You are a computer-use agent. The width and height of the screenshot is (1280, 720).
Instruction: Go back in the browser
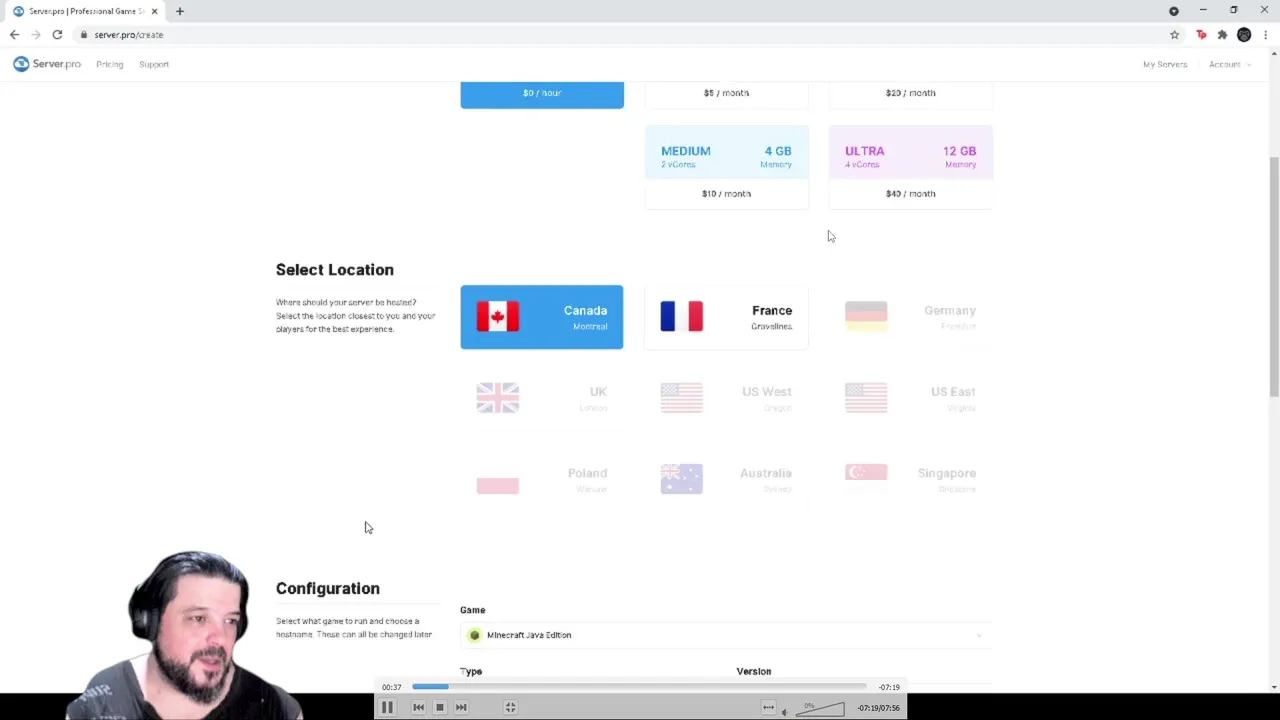coord(14,35)
